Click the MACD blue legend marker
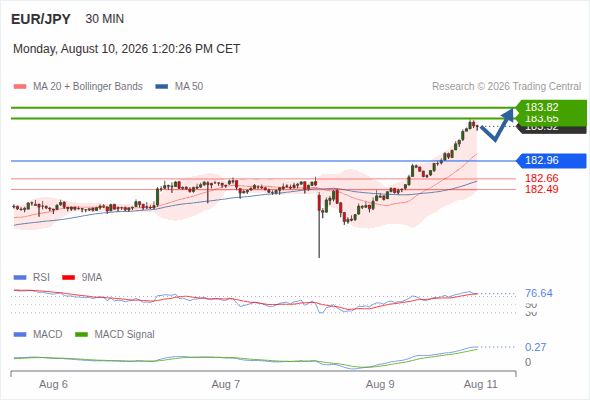The width and height of the screenshot is (590, 400). [x=20, y=335]
